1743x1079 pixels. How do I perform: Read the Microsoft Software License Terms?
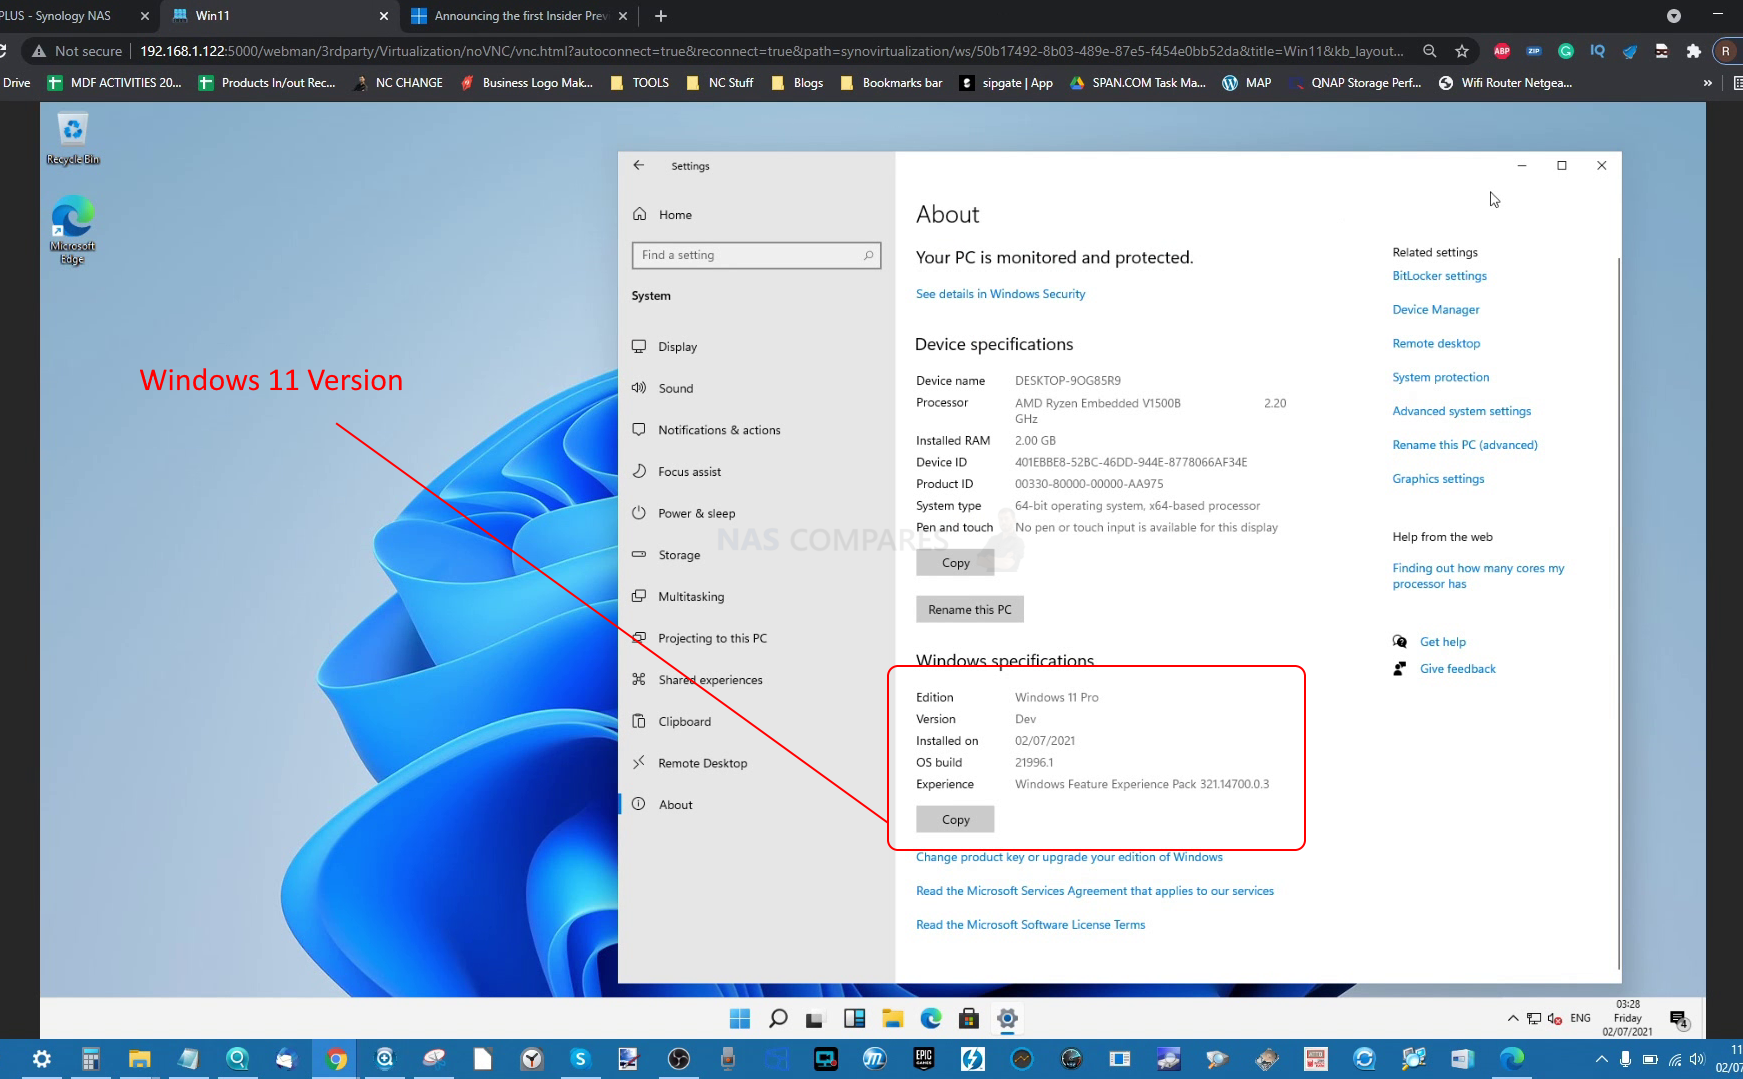(x=1030, y=925)
